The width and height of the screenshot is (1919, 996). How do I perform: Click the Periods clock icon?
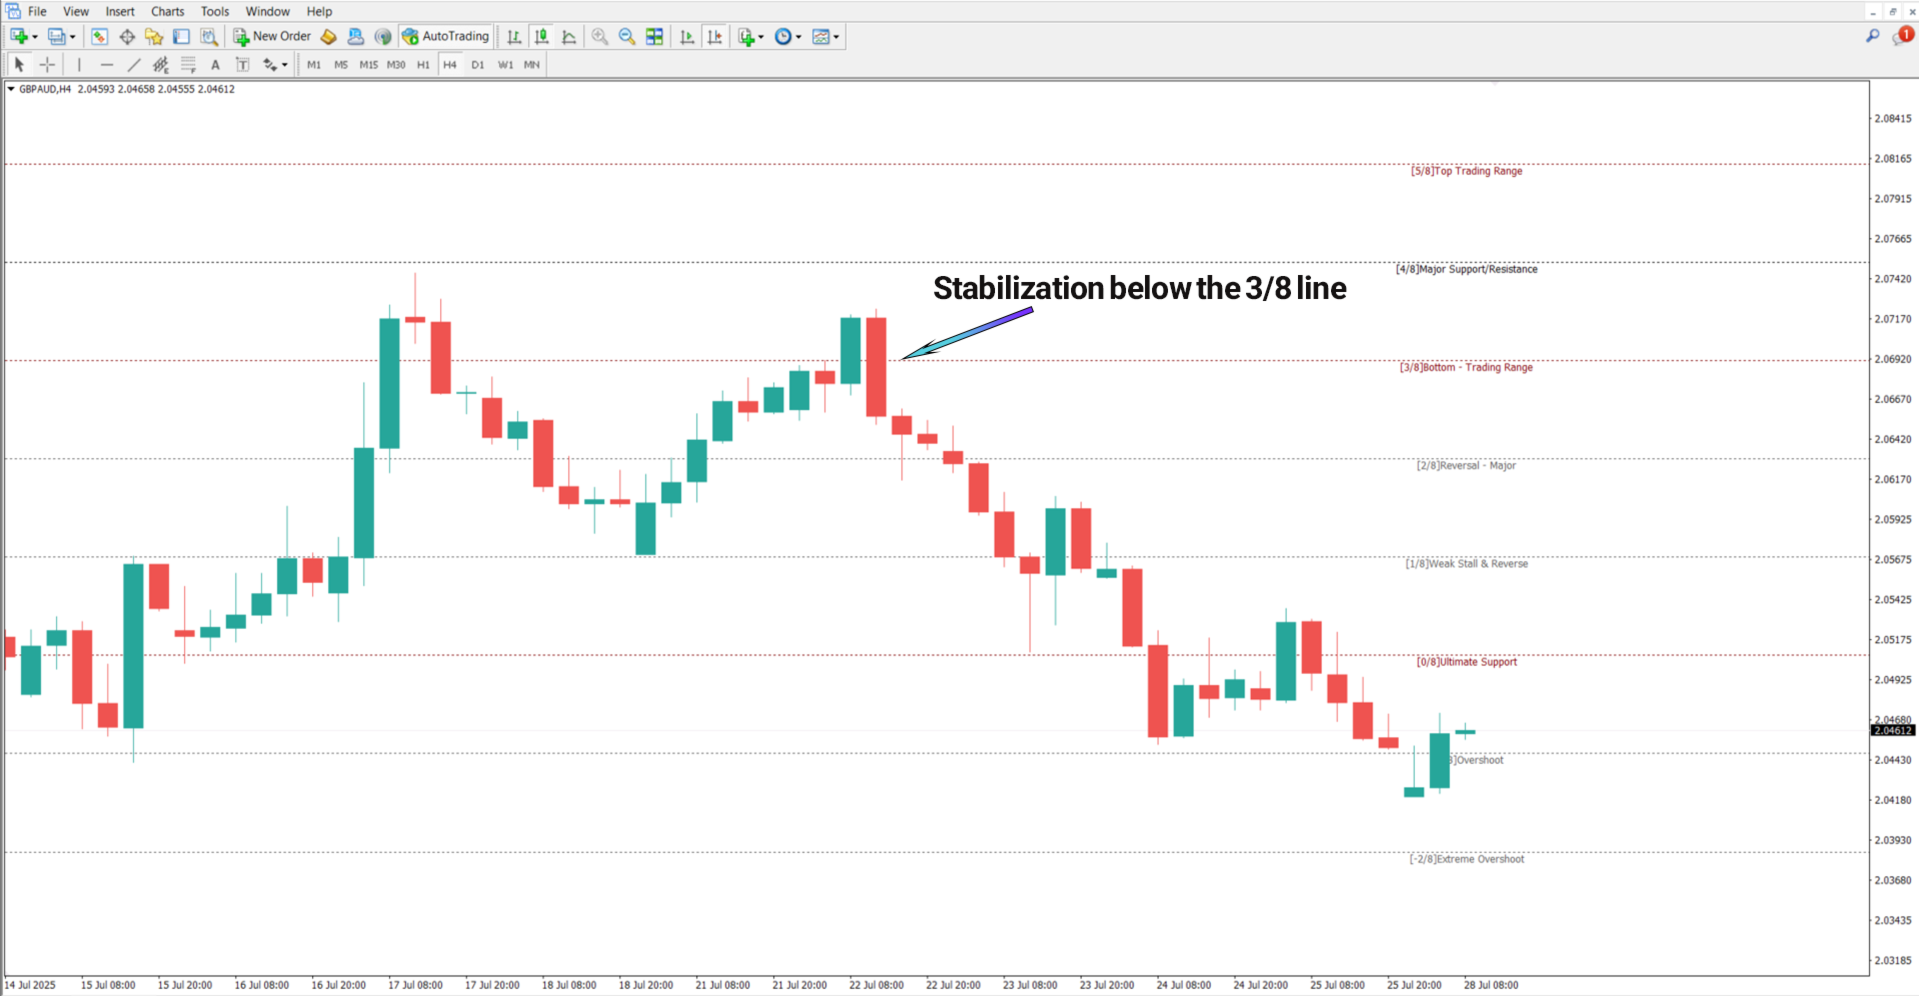(783, 36)
